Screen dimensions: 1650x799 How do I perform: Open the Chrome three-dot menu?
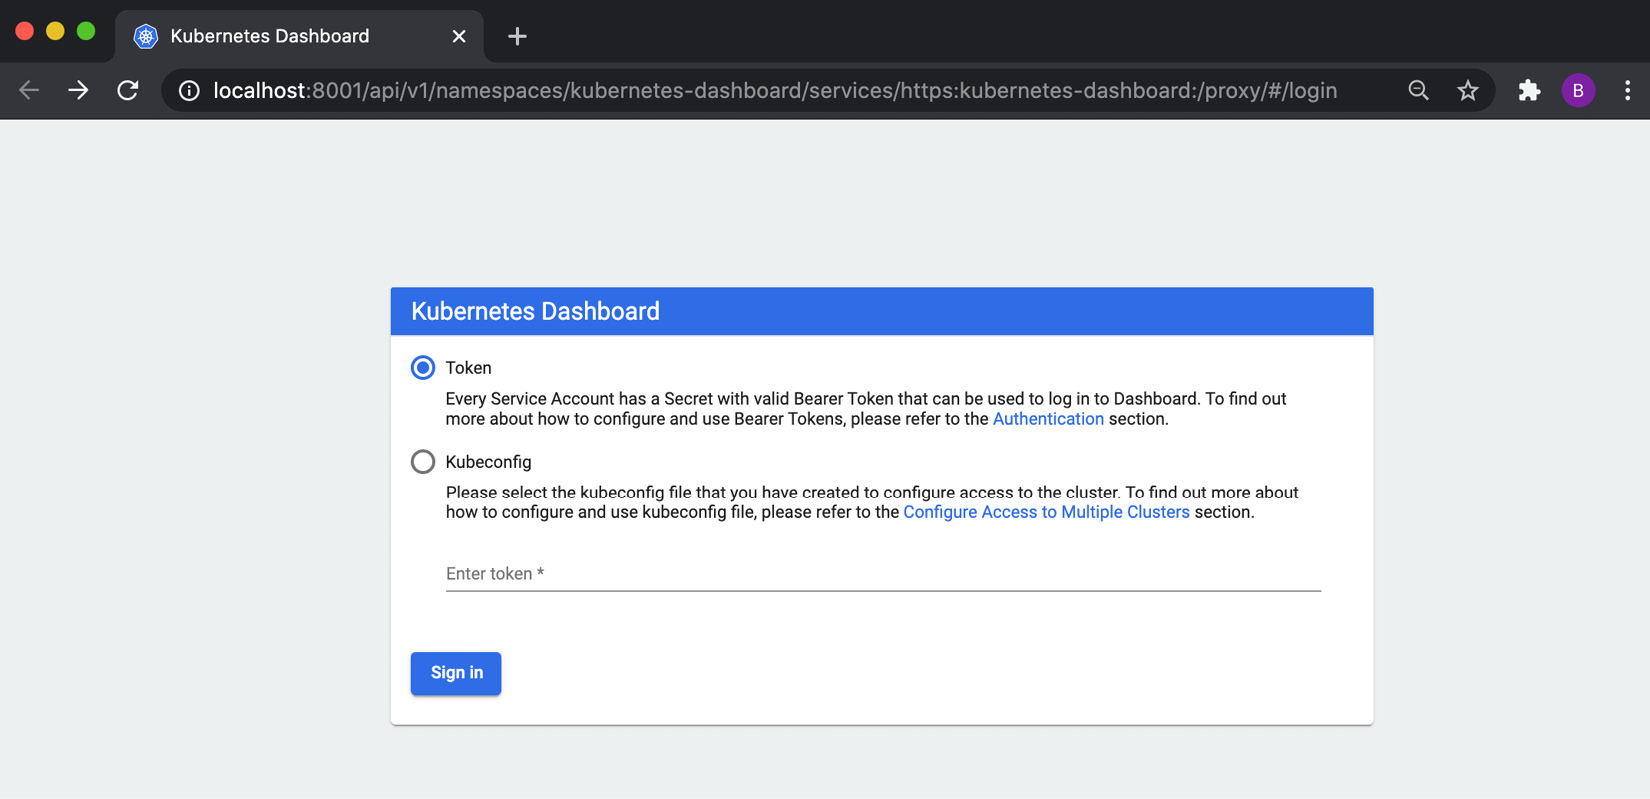pos(1628,90)
